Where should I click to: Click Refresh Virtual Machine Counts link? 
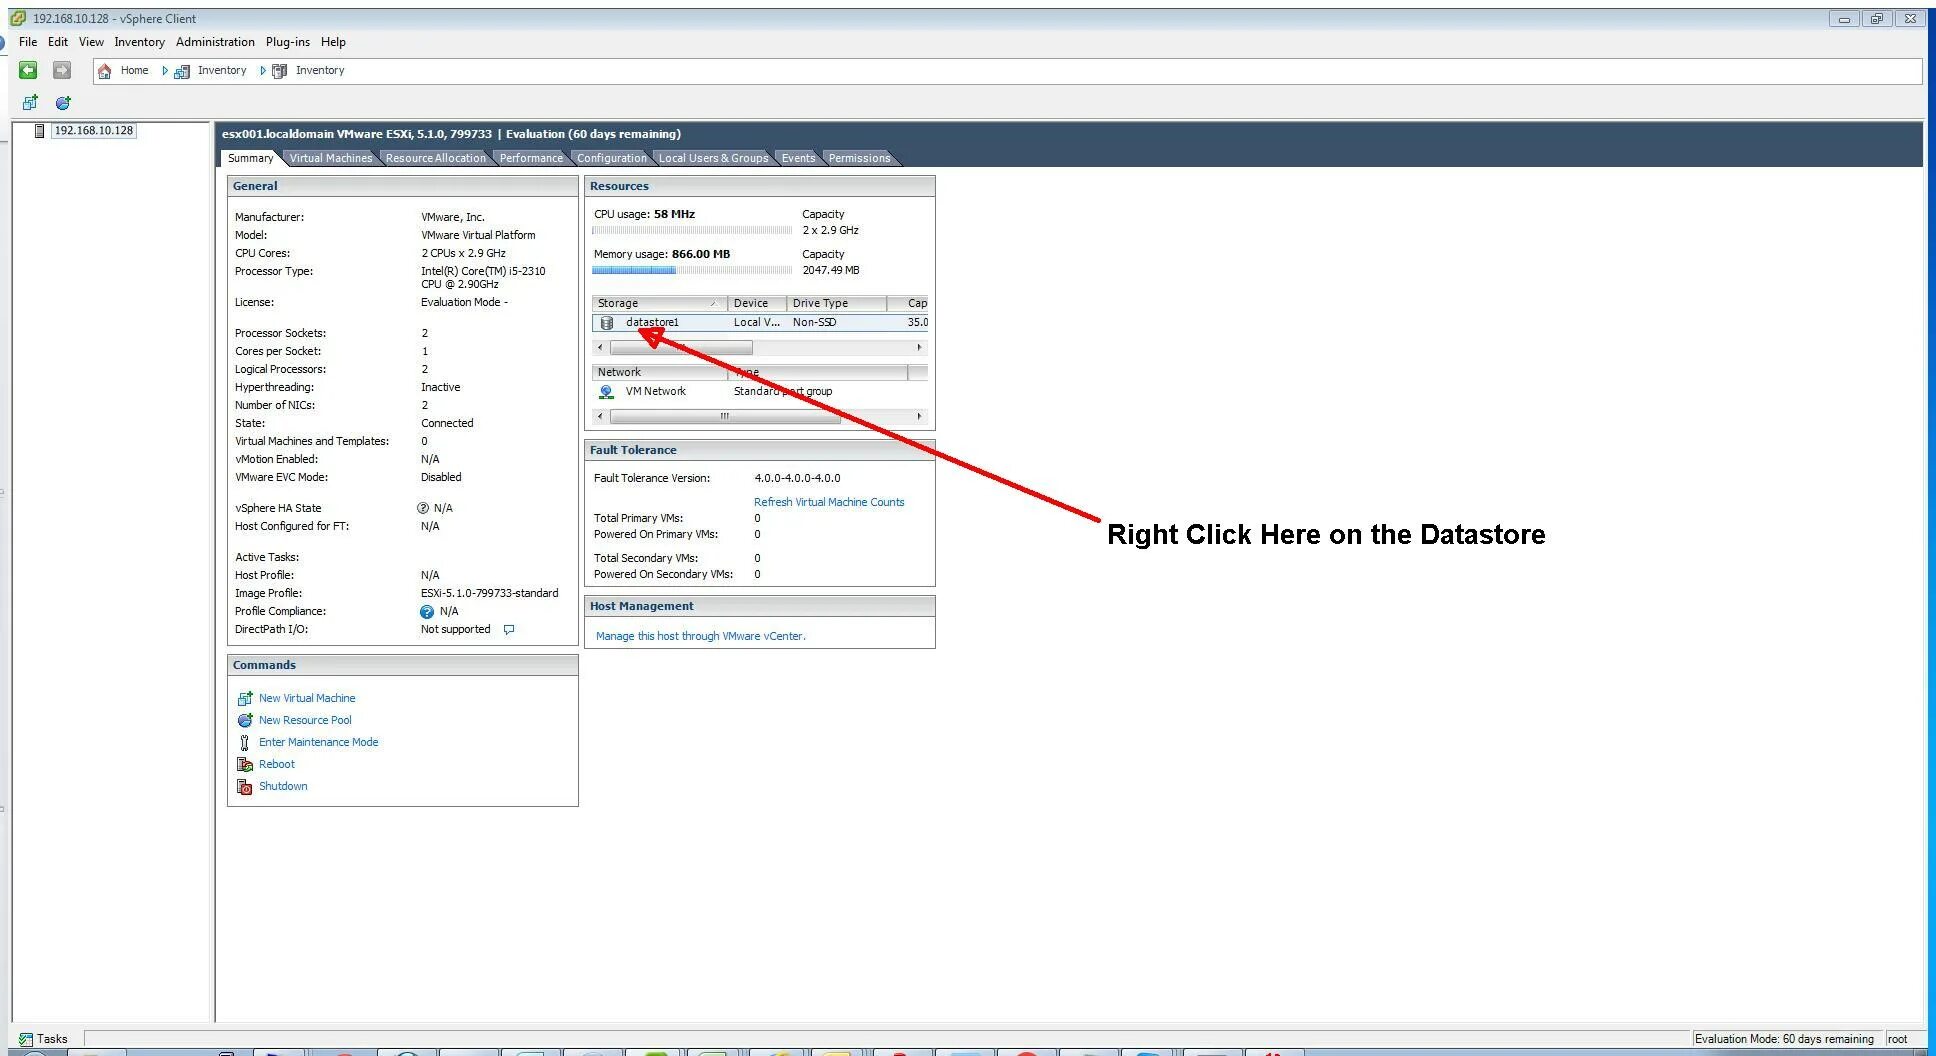[x=829, y=503]
